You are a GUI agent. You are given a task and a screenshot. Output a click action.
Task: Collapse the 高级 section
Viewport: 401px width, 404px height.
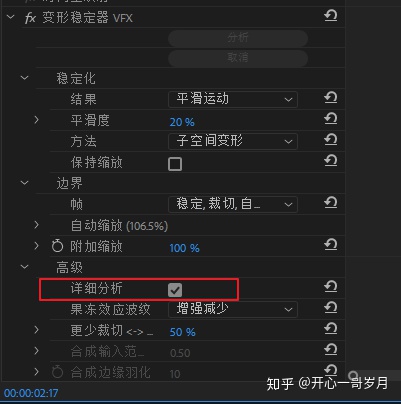tap(25, 267)
